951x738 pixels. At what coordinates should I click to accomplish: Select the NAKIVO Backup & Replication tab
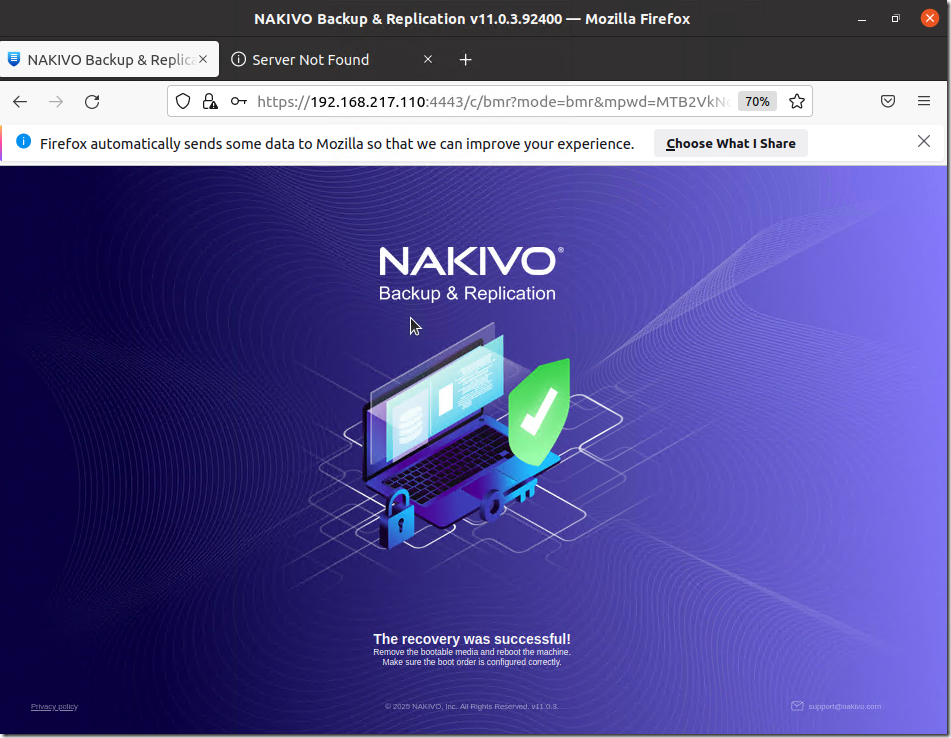(109, 59)
